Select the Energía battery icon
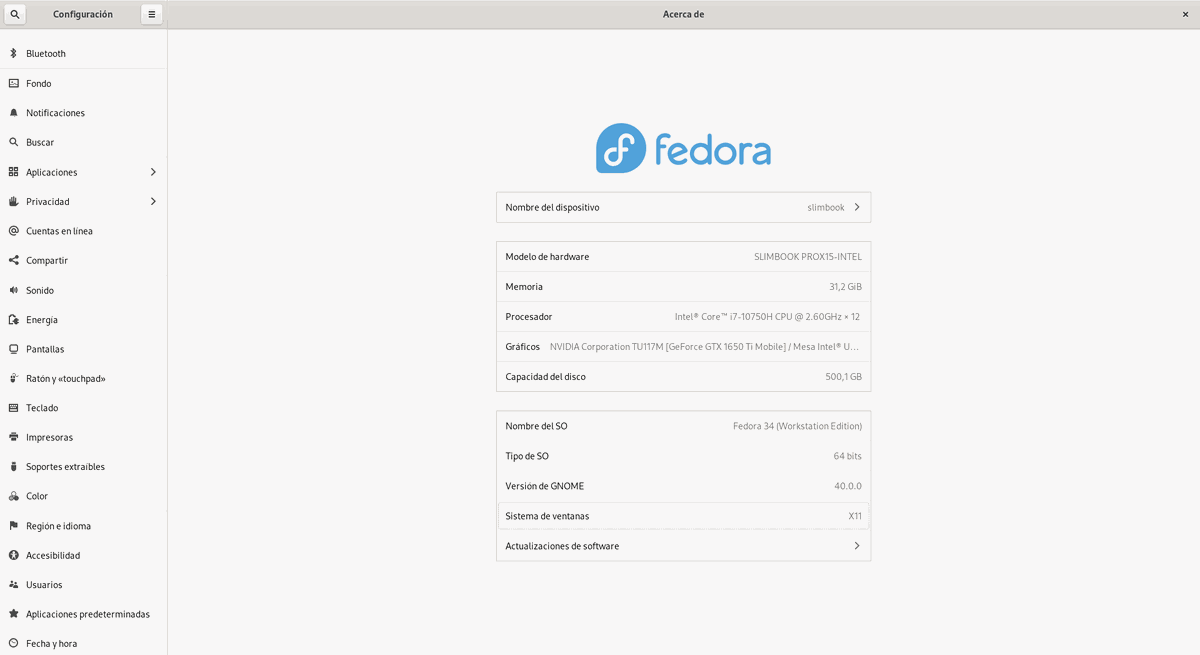 pyautogui.click(x=13, y=320)
